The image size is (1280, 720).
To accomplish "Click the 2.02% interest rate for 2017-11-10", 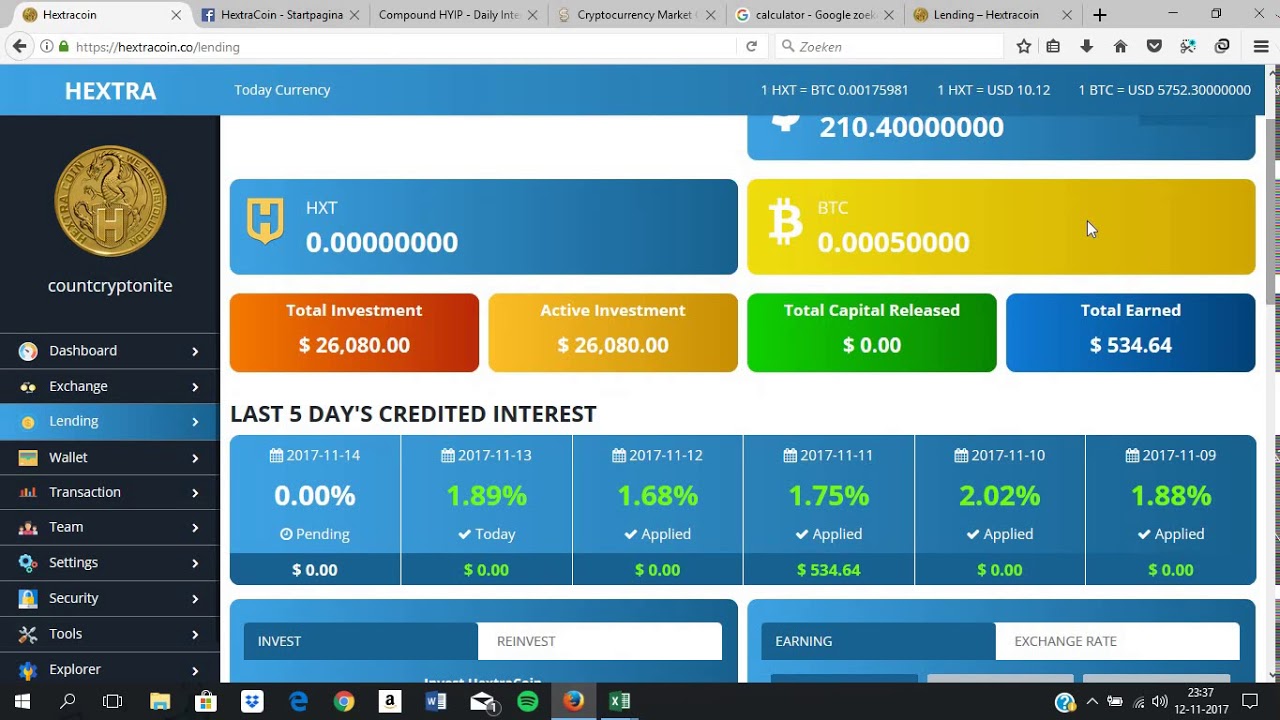I will click(999, 496).
